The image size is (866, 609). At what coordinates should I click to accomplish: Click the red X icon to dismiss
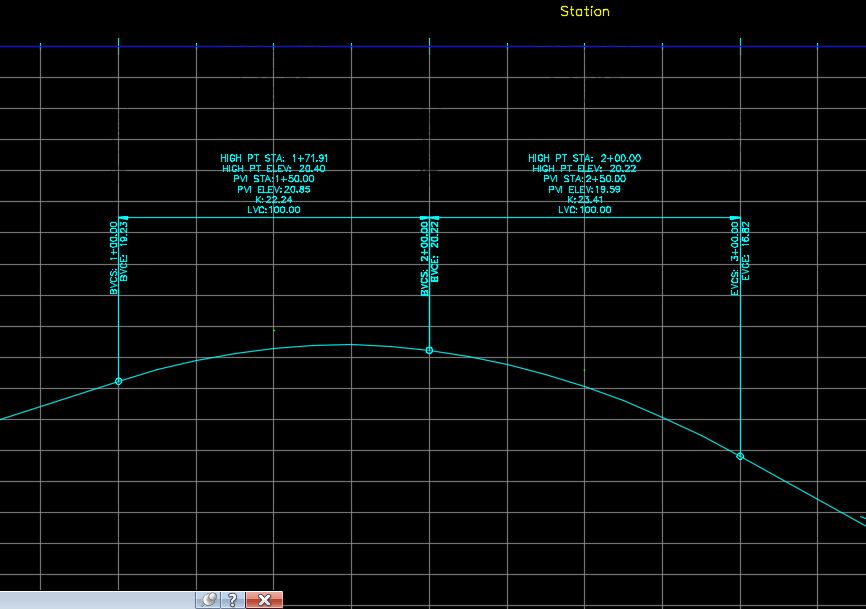[262, 600]
